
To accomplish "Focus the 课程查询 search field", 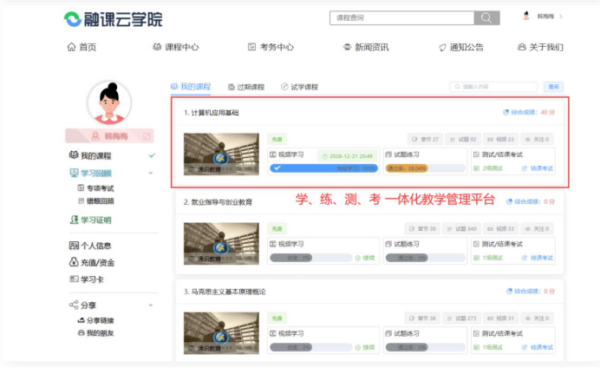I will tap(402, 18).
